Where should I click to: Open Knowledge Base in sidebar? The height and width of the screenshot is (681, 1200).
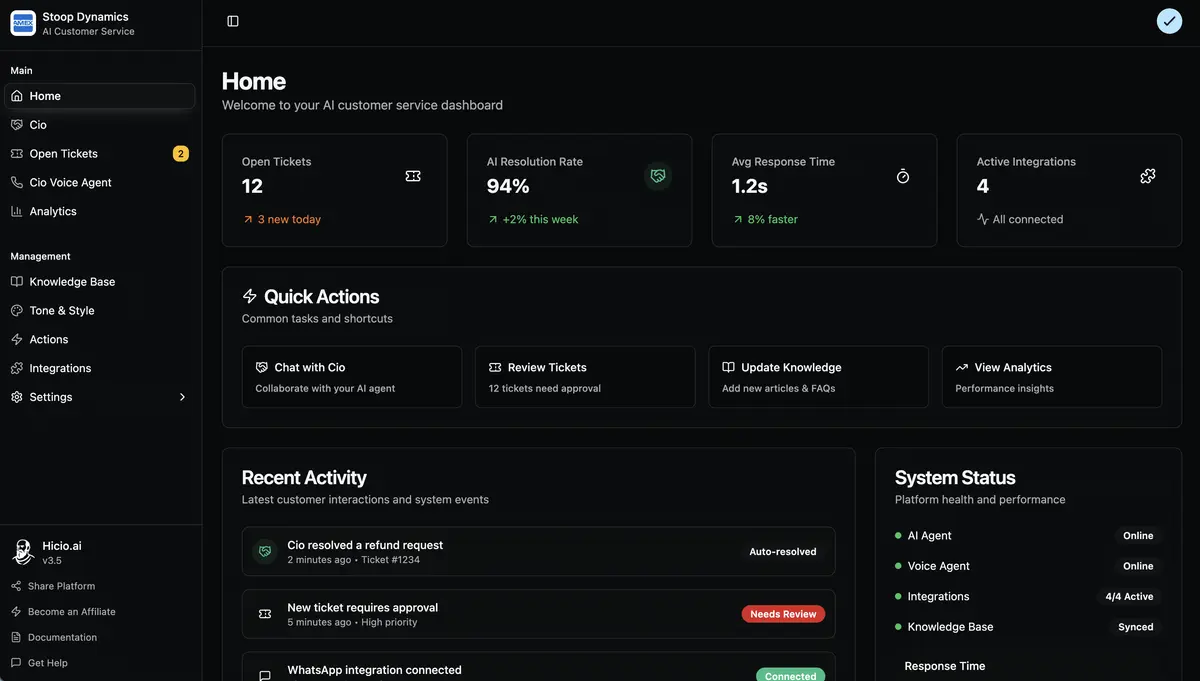click(100, 282)
